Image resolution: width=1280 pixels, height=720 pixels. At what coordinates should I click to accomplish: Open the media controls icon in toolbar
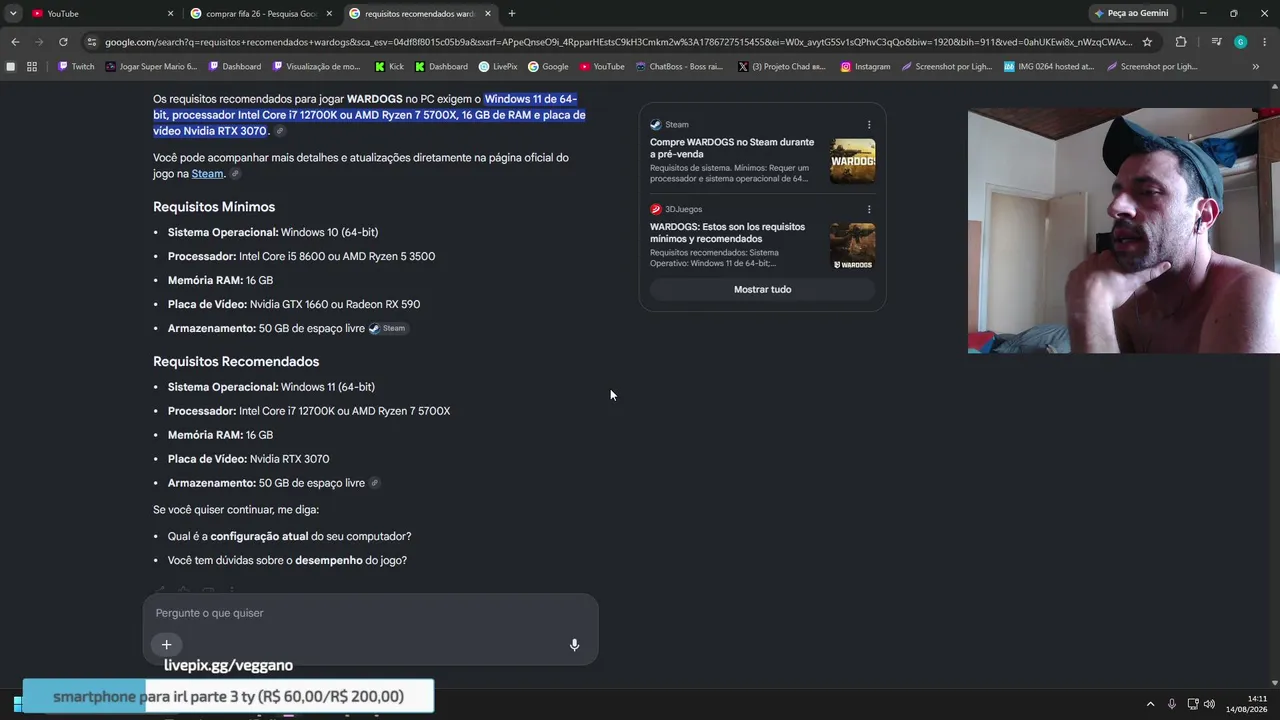pos(1216,42)
